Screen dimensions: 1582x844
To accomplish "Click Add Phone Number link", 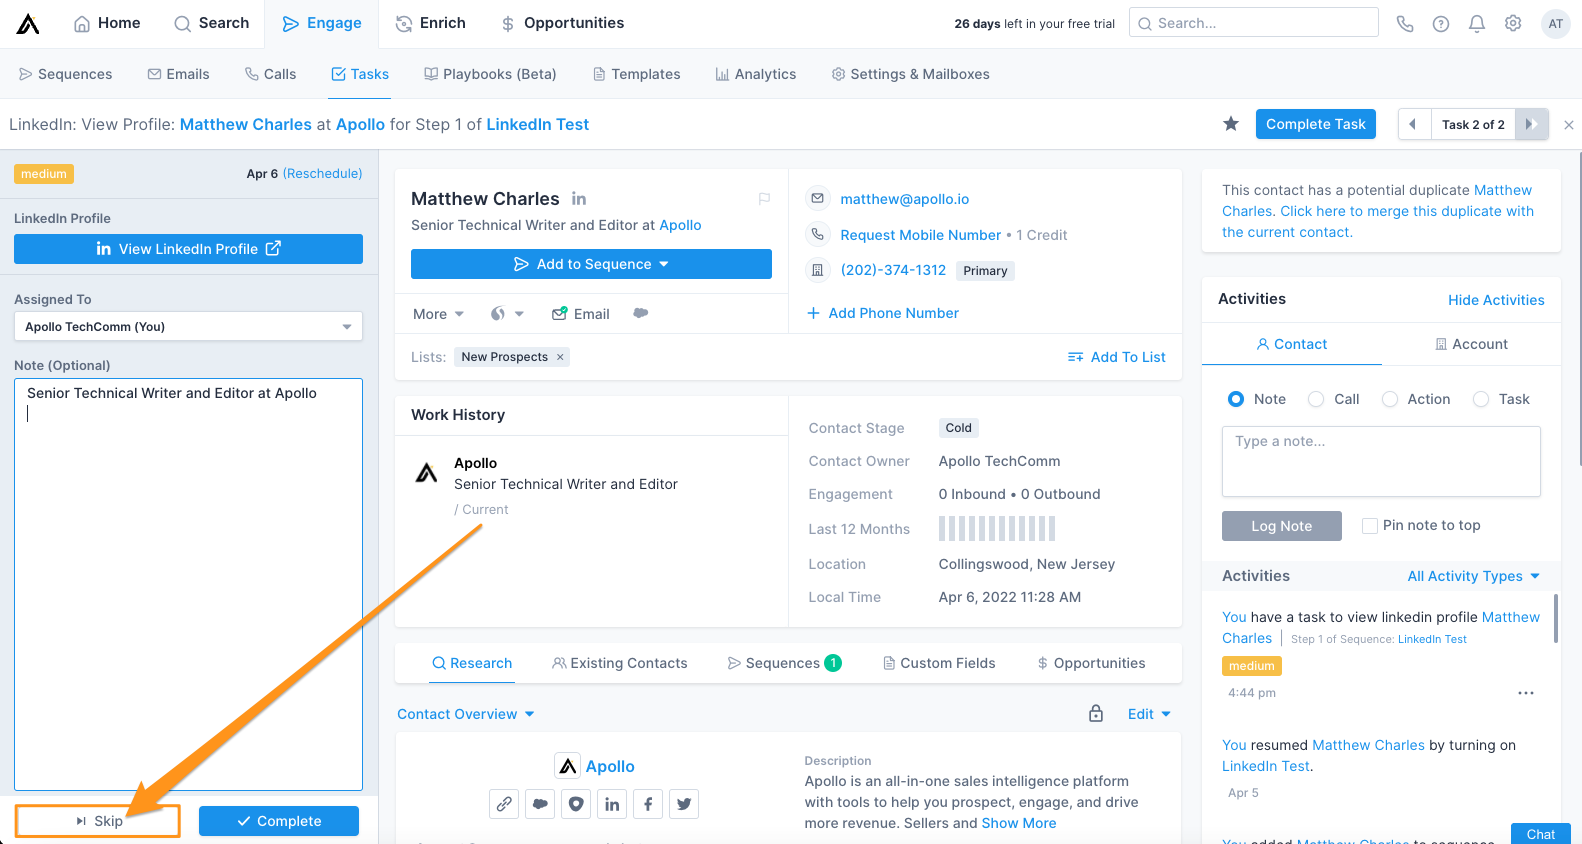I will point(883,313).
